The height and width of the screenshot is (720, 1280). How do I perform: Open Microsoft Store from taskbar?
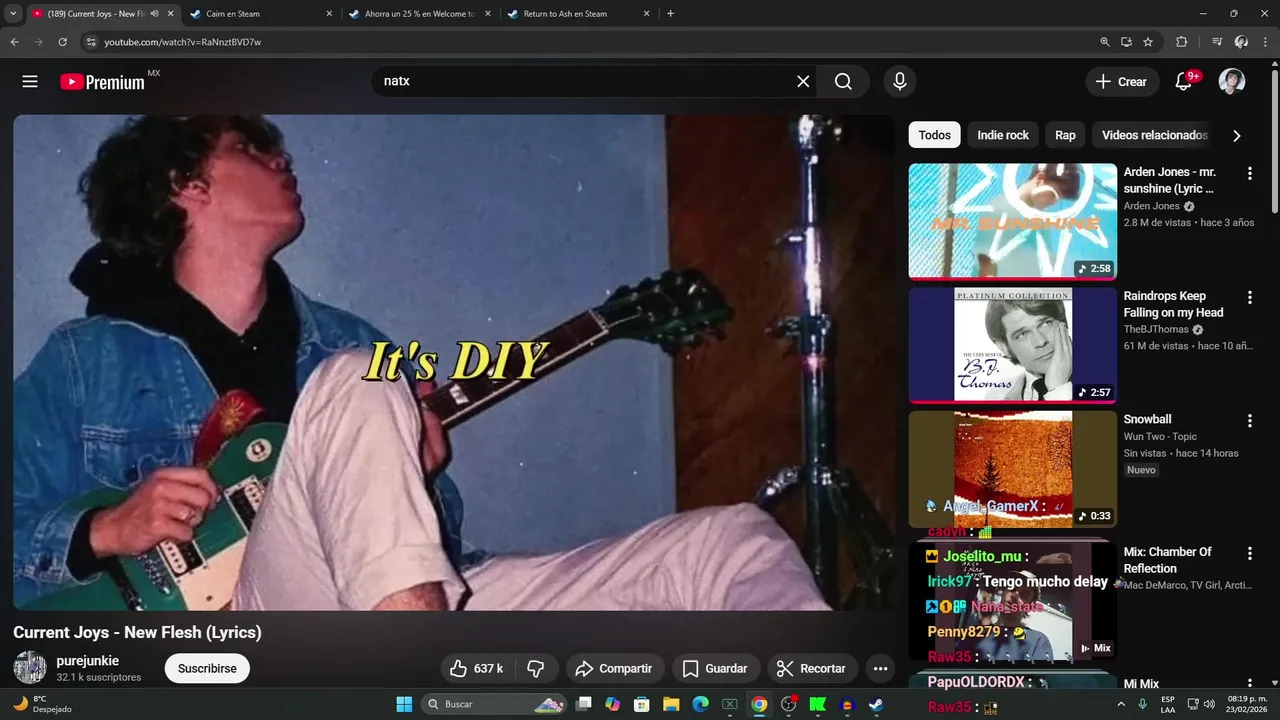tap(642, 704)
